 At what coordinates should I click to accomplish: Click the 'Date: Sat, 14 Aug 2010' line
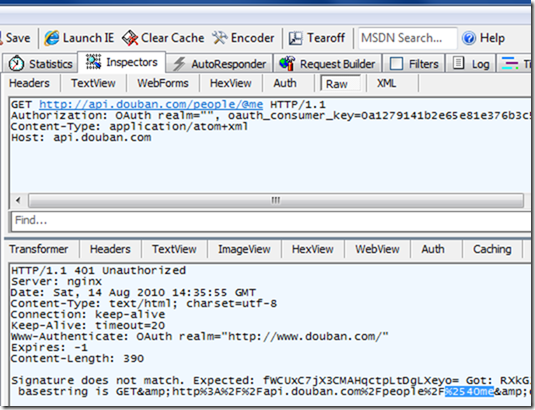tap(133, 293)
